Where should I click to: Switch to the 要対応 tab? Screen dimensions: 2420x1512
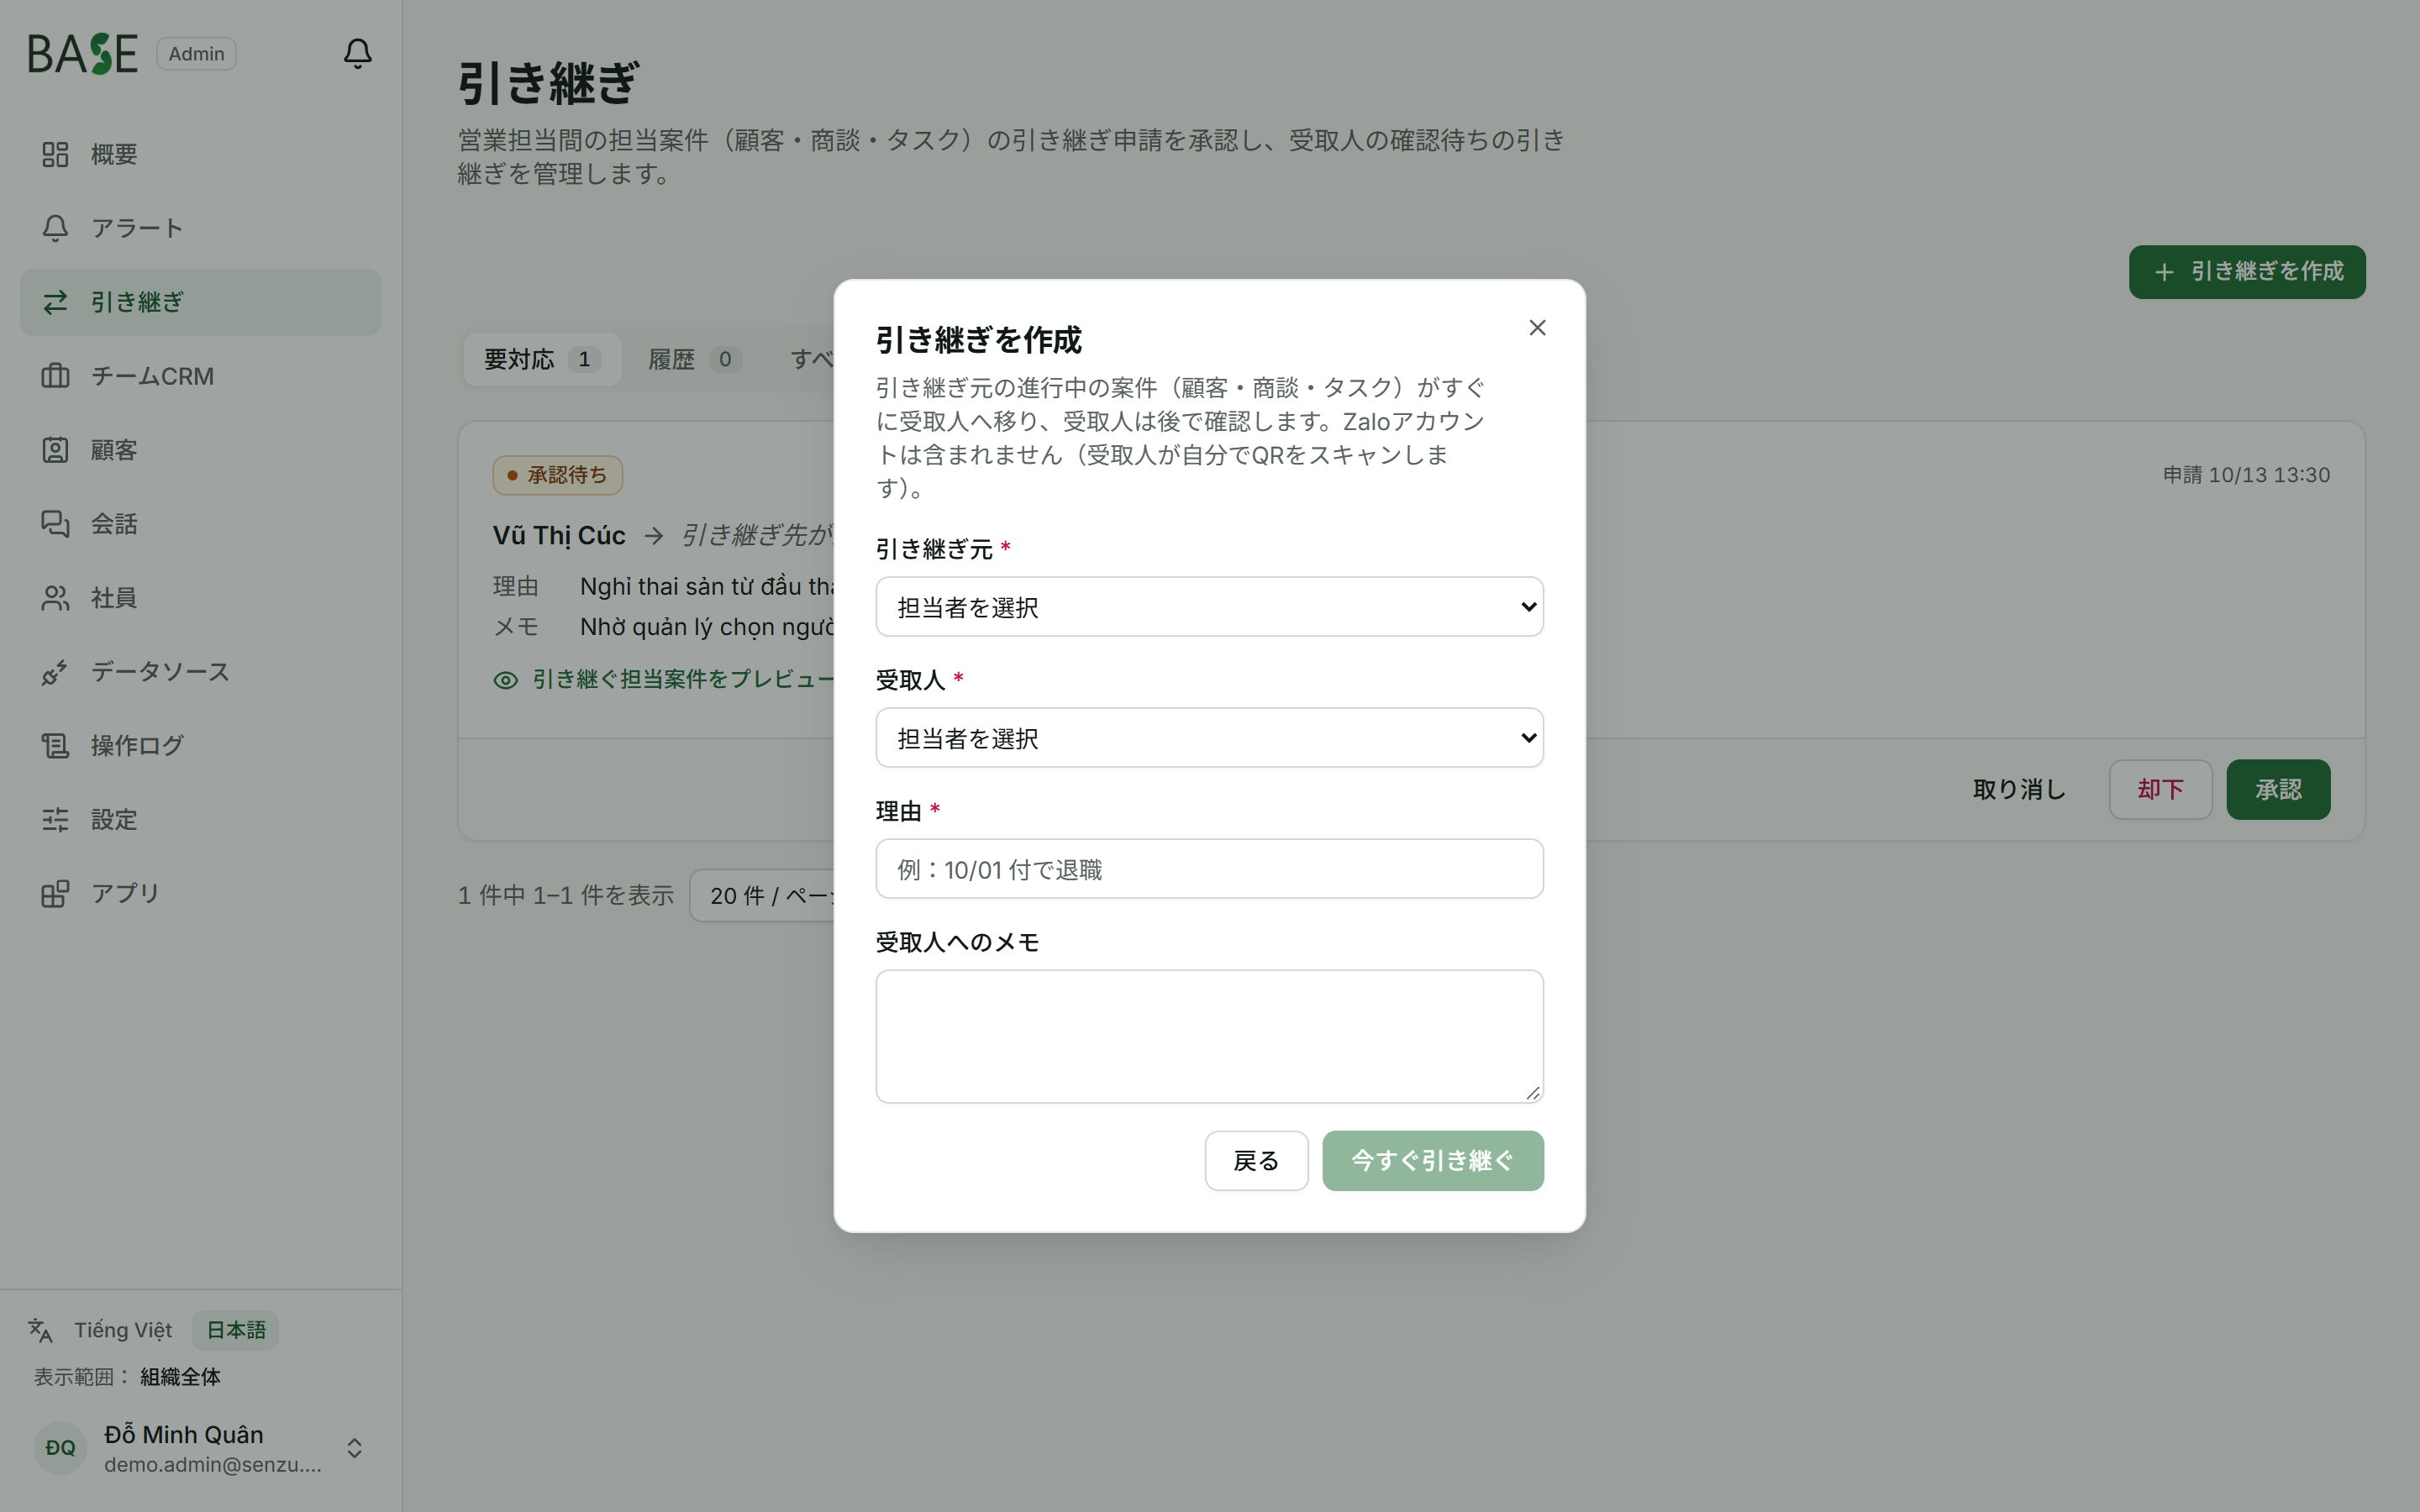tap(542, 360)
